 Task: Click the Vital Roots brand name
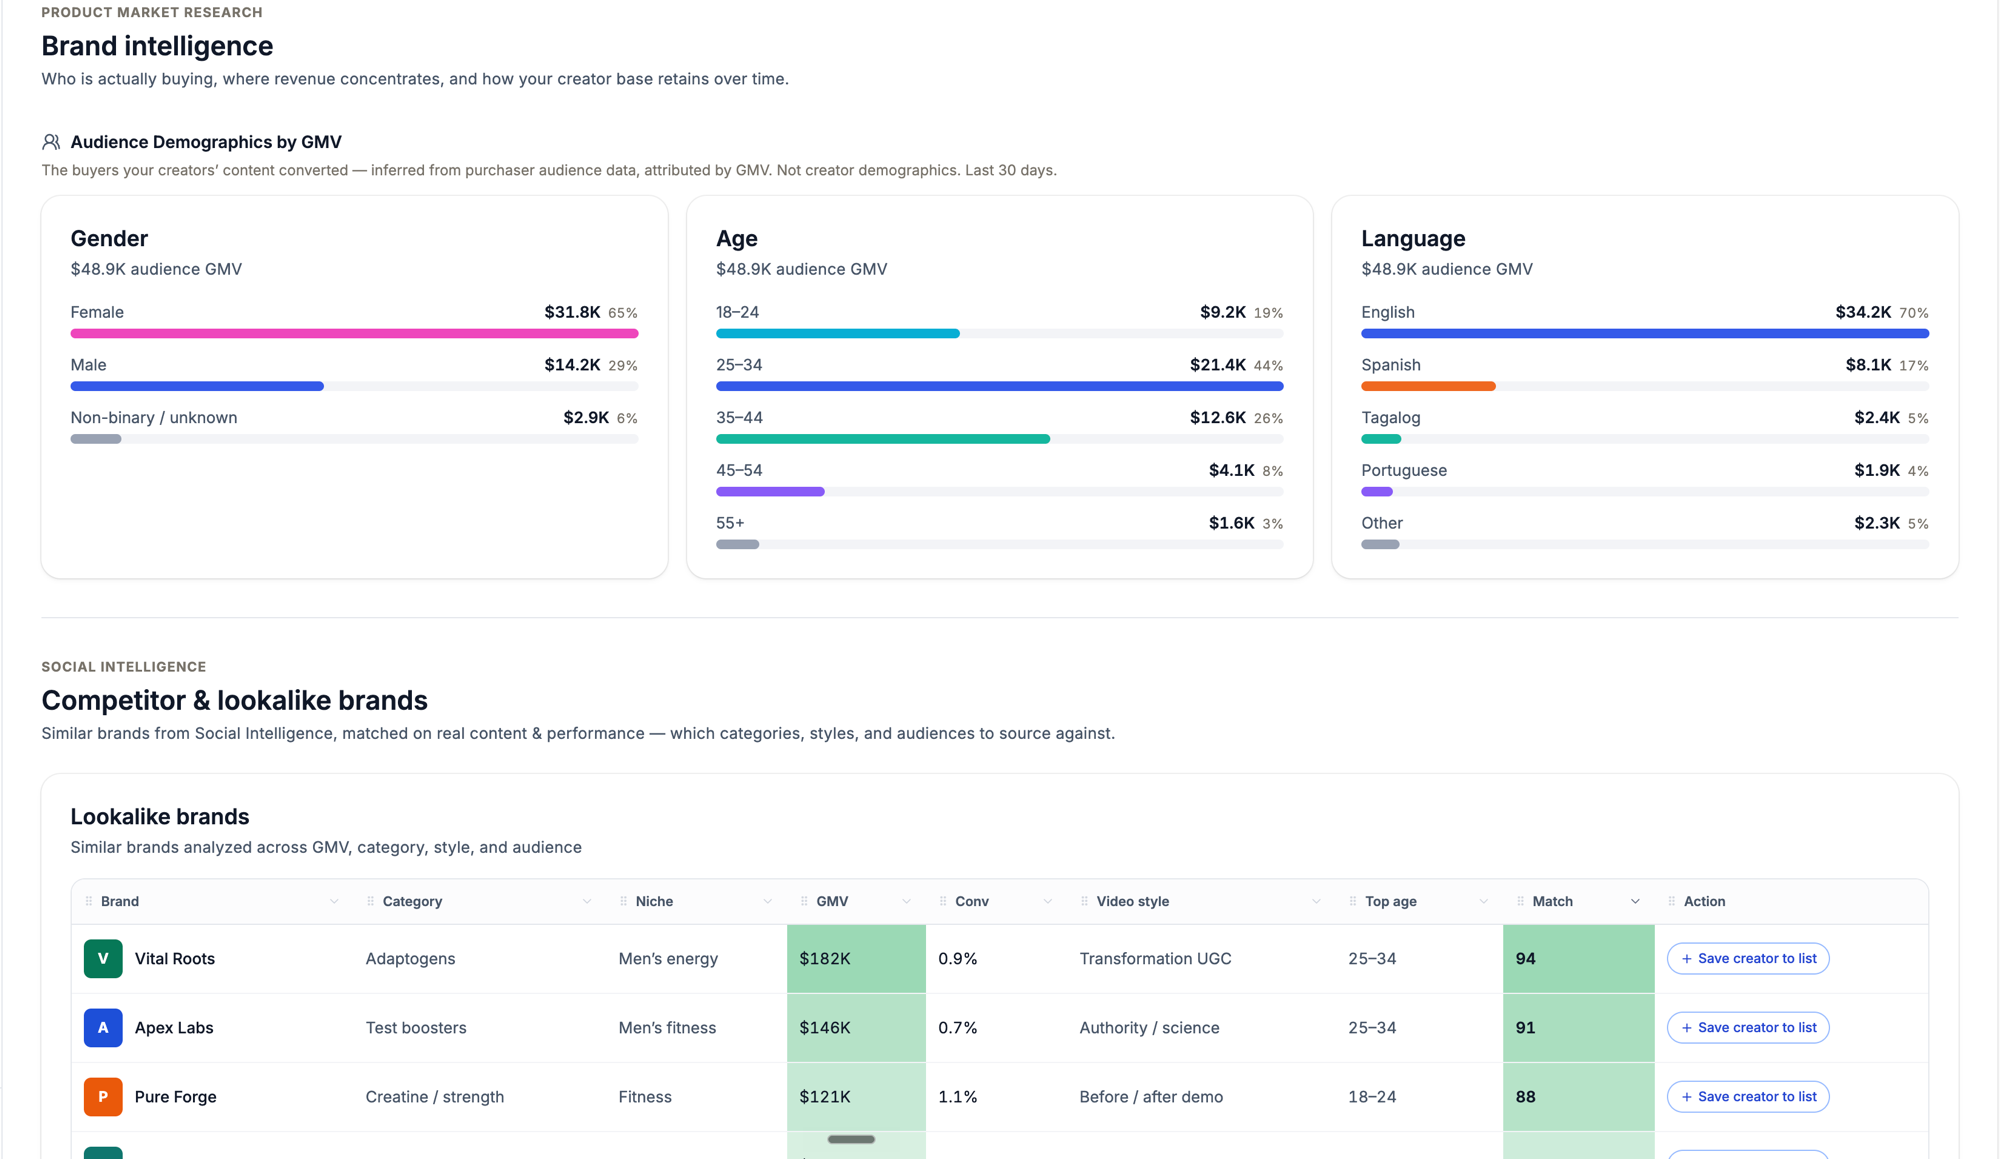coord(175,958)
